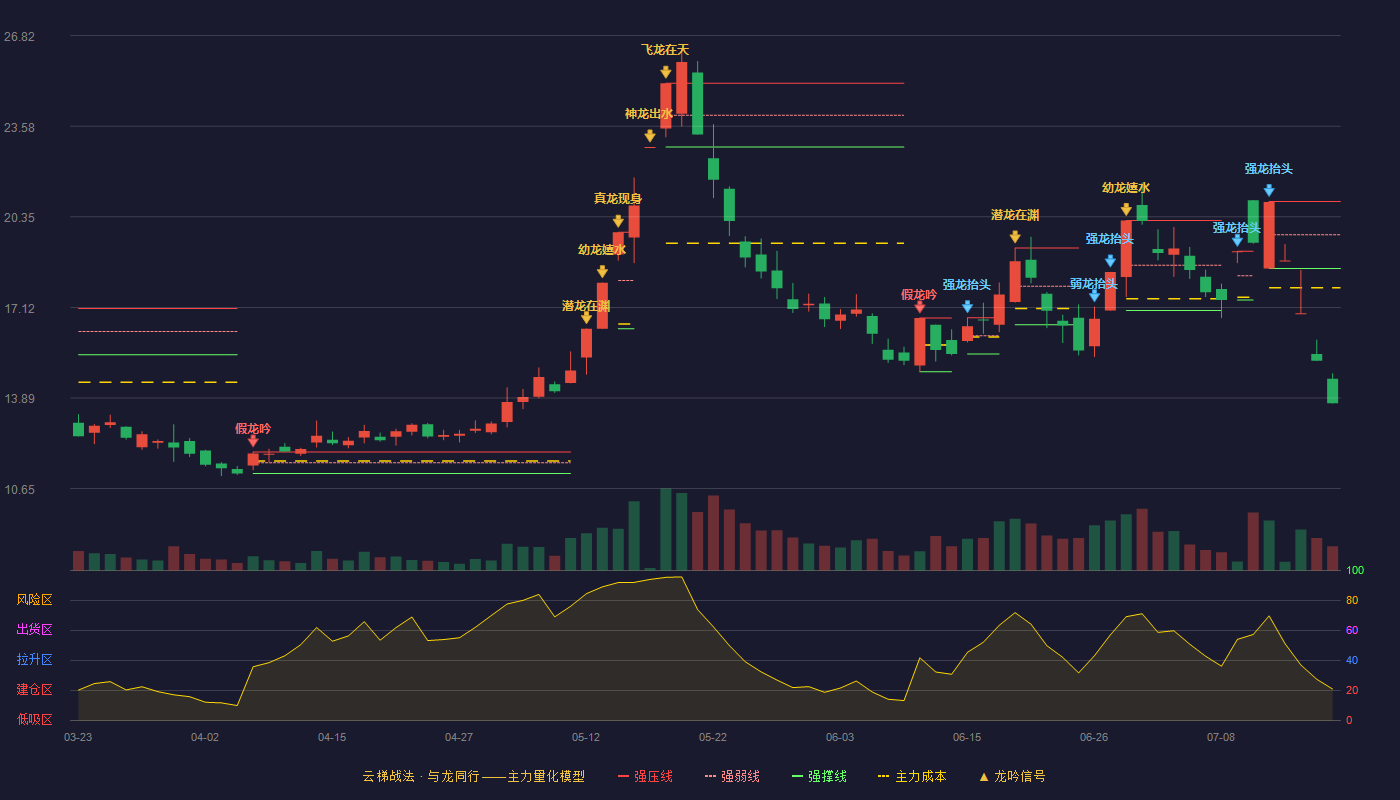Screen dimensions: 1400x800
Task: Click the last green candlestick on the chart
Action: [1332, 391]
